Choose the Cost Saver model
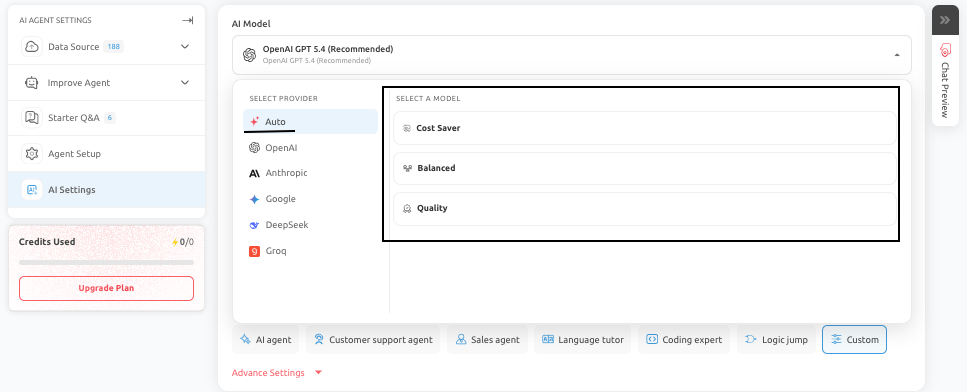 click(644, 128)
